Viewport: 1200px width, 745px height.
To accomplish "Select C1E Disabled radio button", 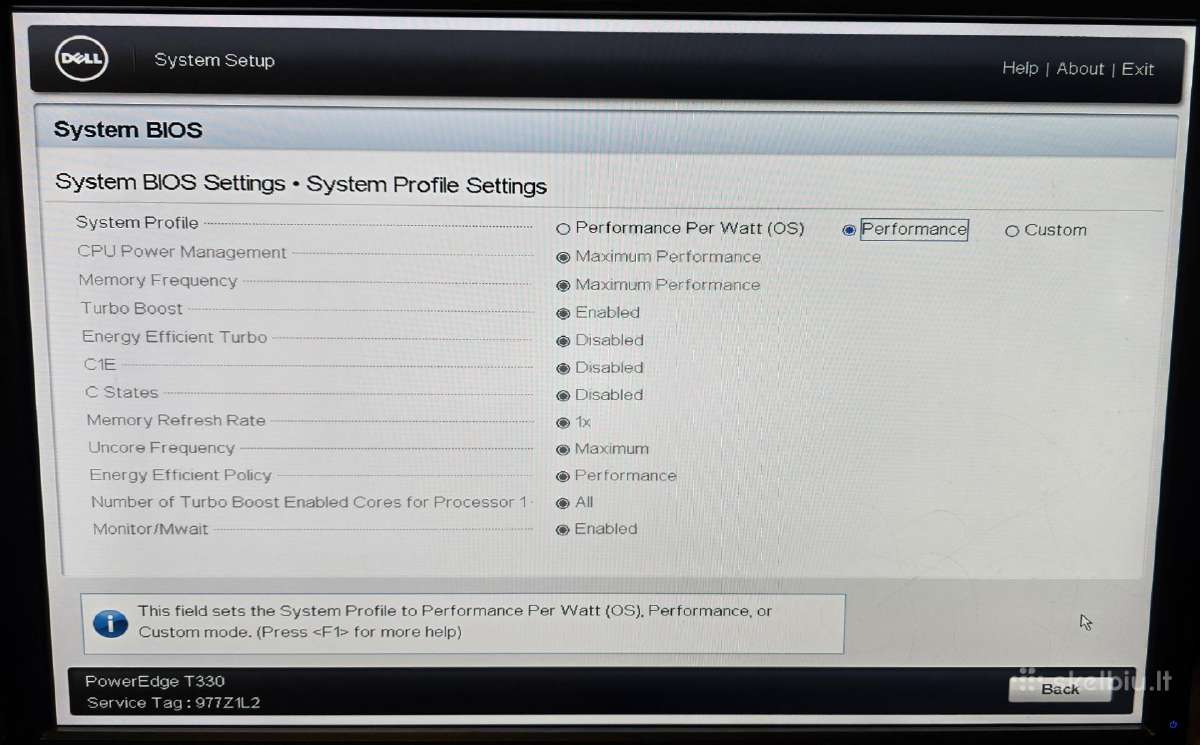I will (563, 368).
